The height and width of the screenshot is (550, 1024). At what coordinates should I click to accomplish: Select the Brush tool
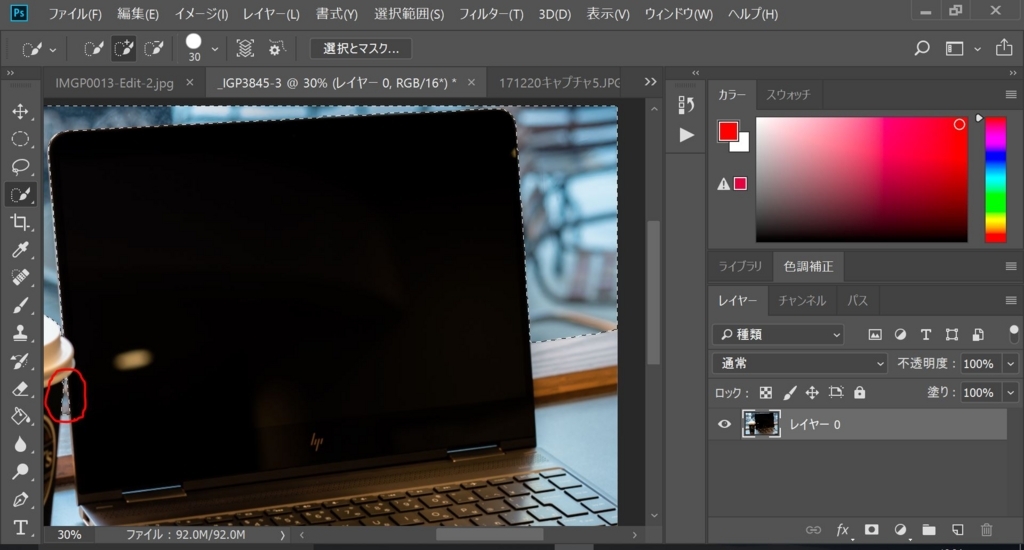(x=20, y=305)
